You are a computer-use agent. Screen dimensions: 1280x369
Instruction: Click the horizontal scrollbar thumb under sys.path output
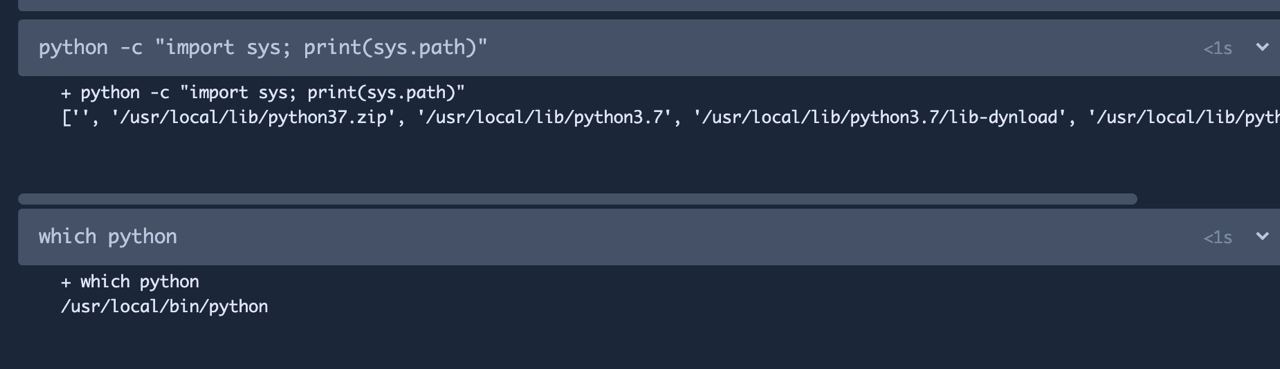click(x=577, y=198)
